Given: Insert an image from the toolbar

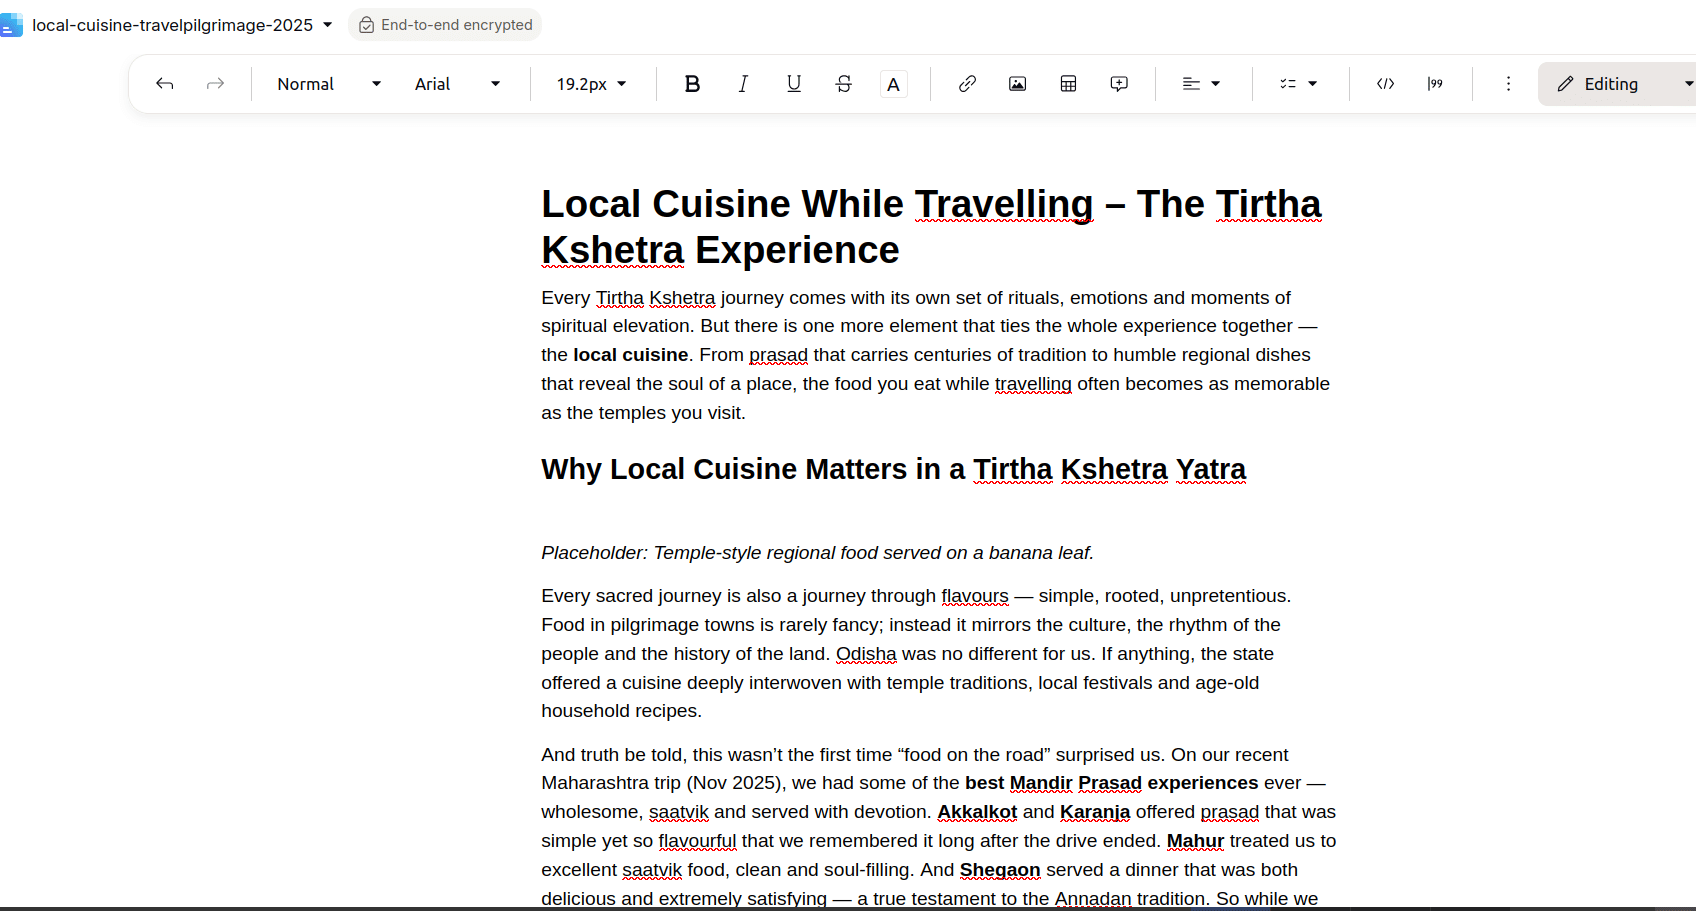Looking at the screenshot, I should pos(1017,84).
